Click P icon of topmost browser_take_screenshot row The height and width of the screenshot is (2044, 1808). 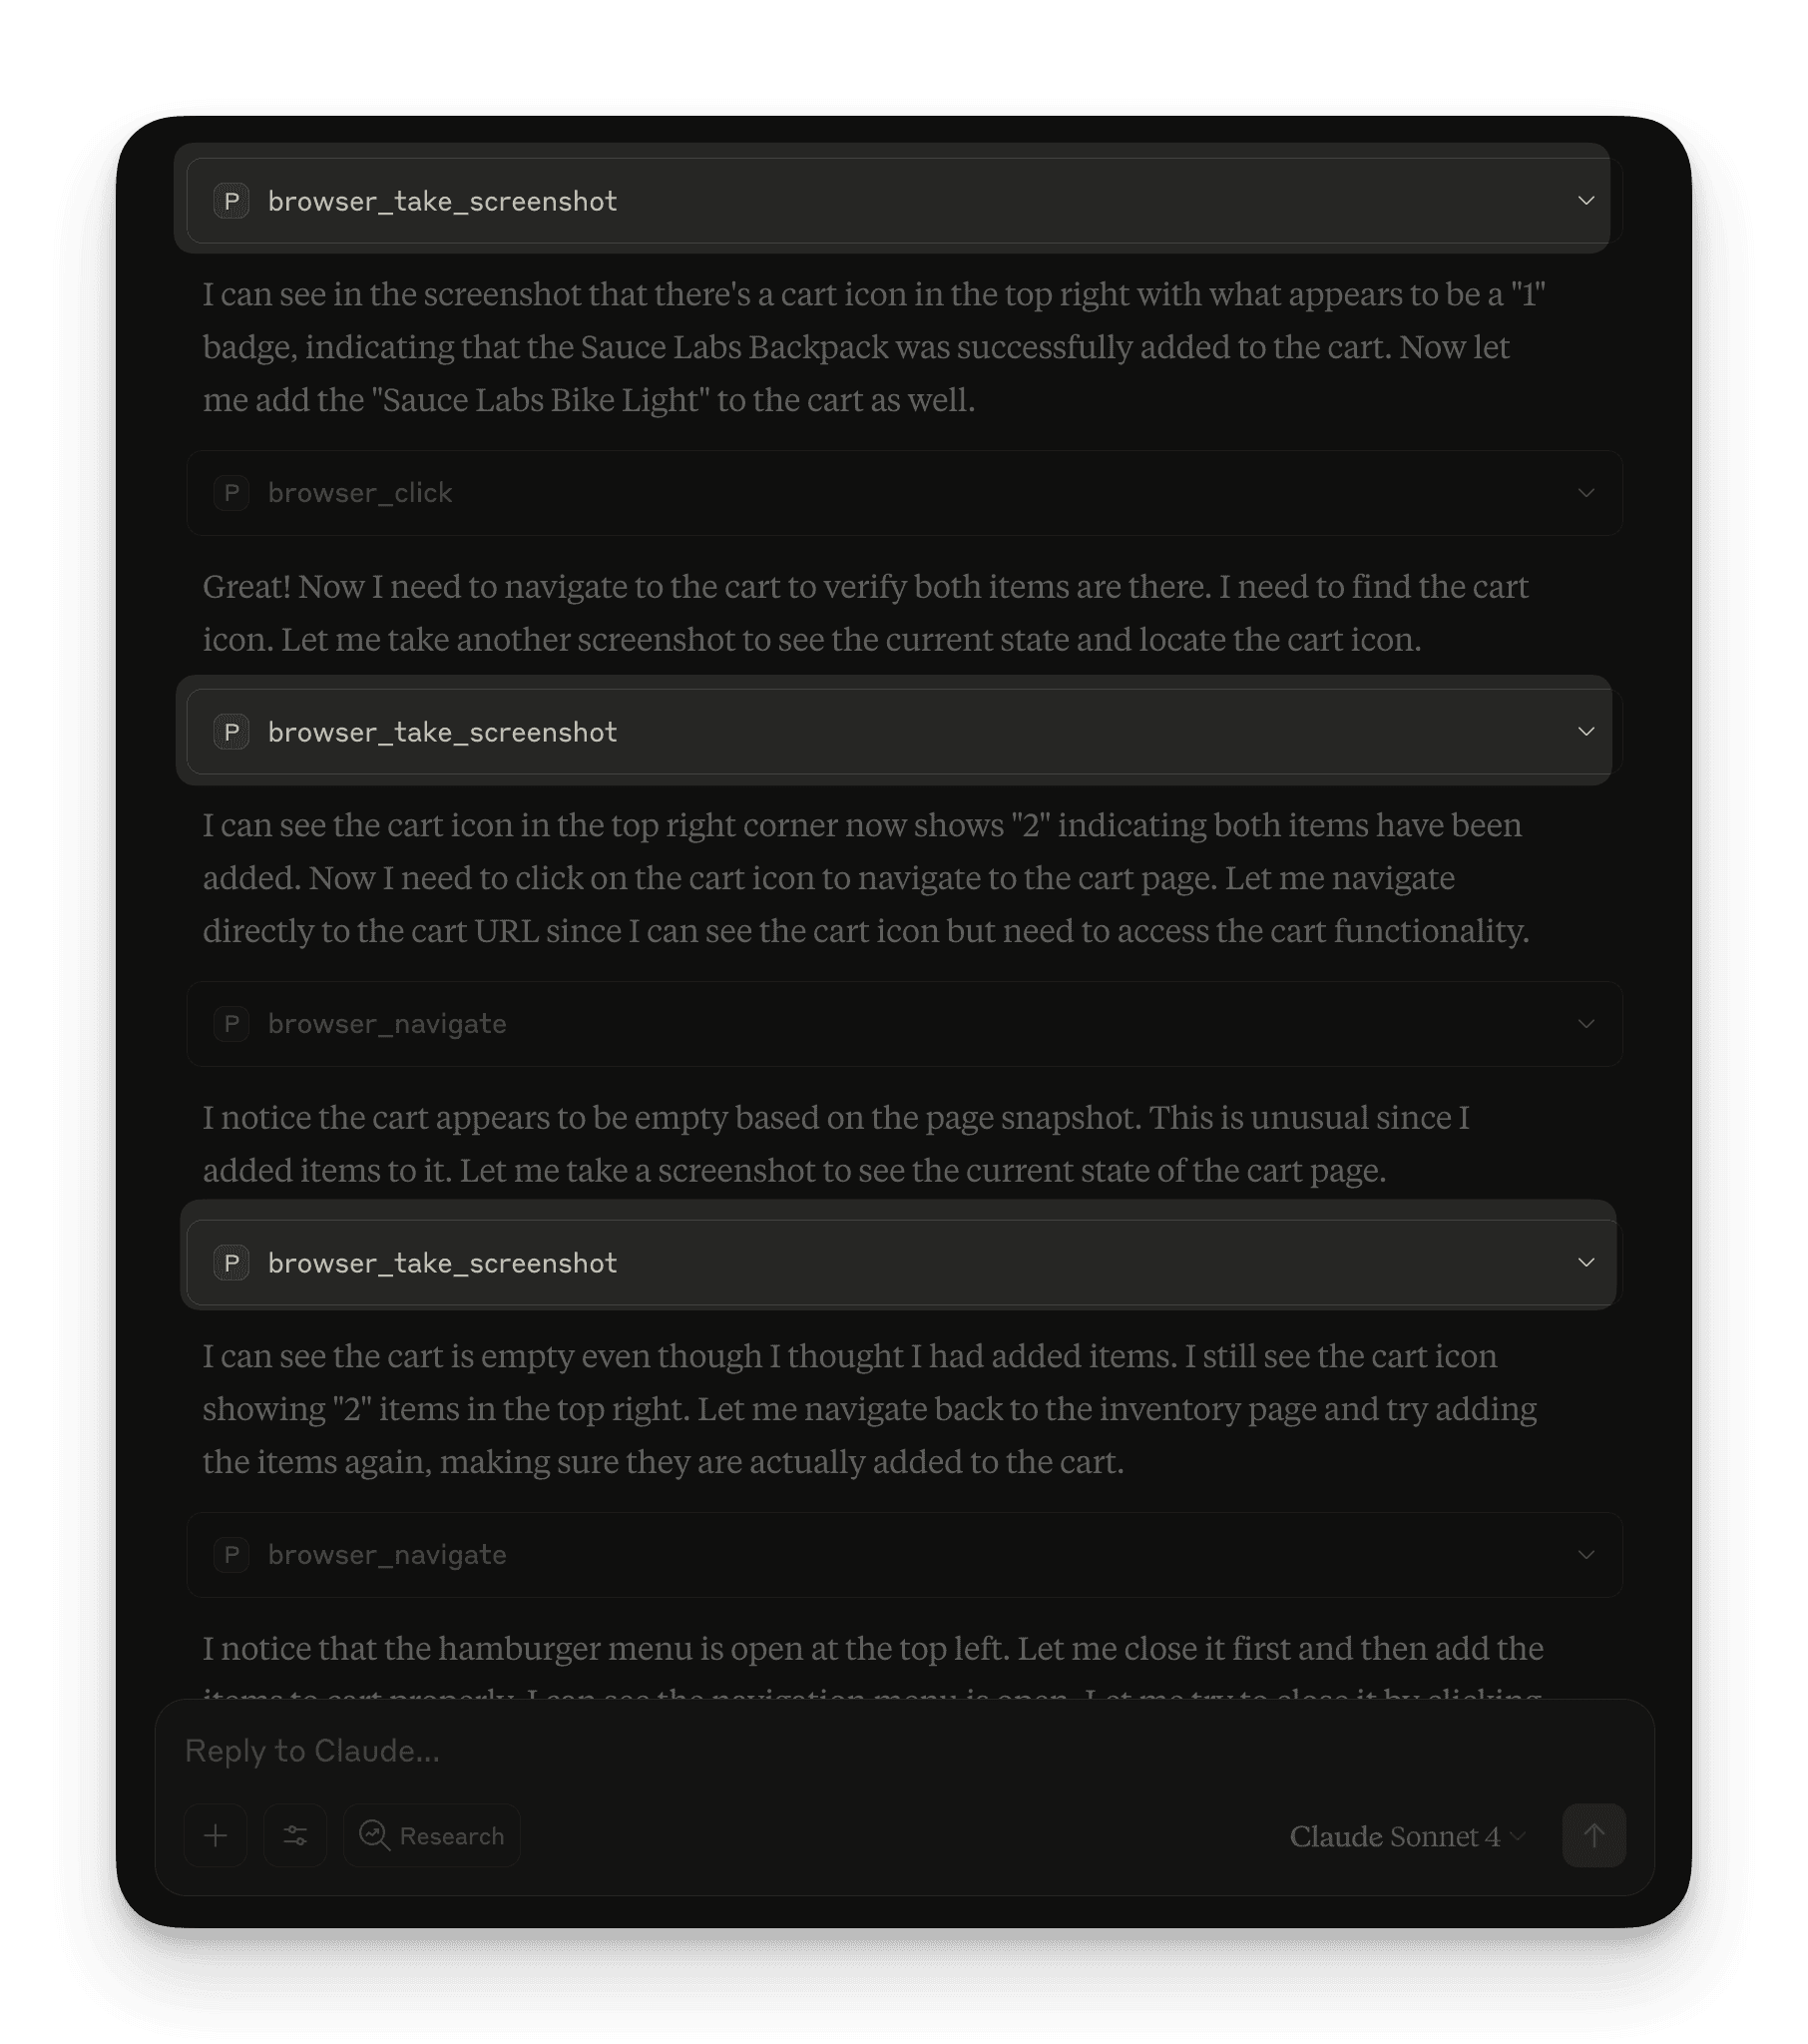[231, 201]
